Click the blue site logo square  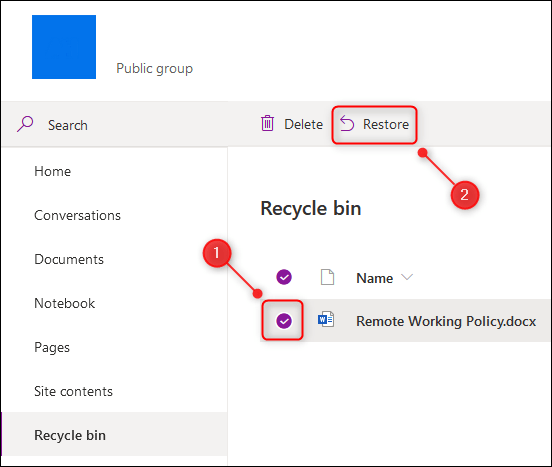click(64, 47)
